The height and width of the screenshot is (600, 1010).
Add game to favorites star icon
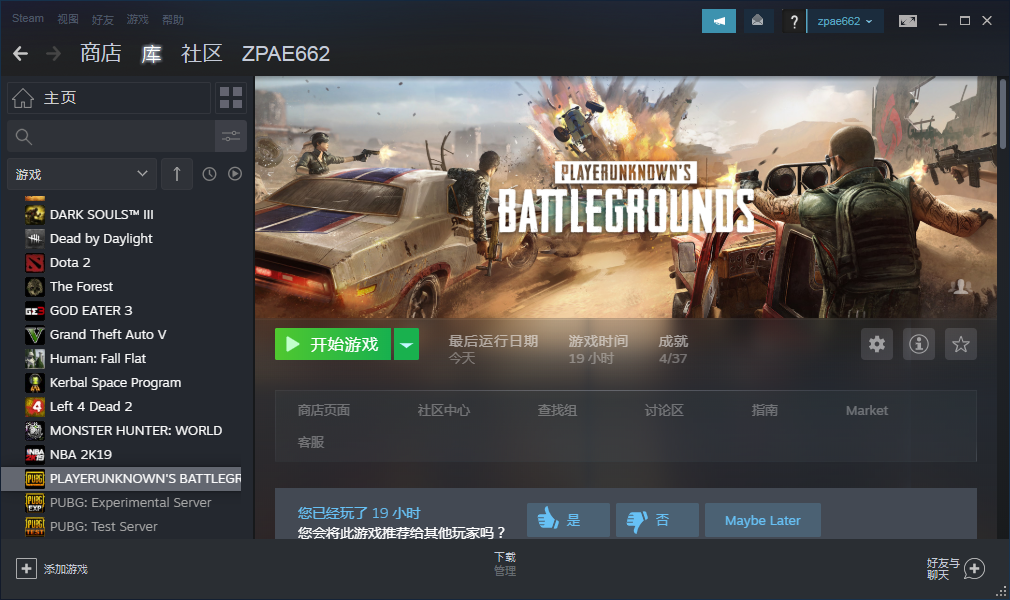click(x=960, y=344)
